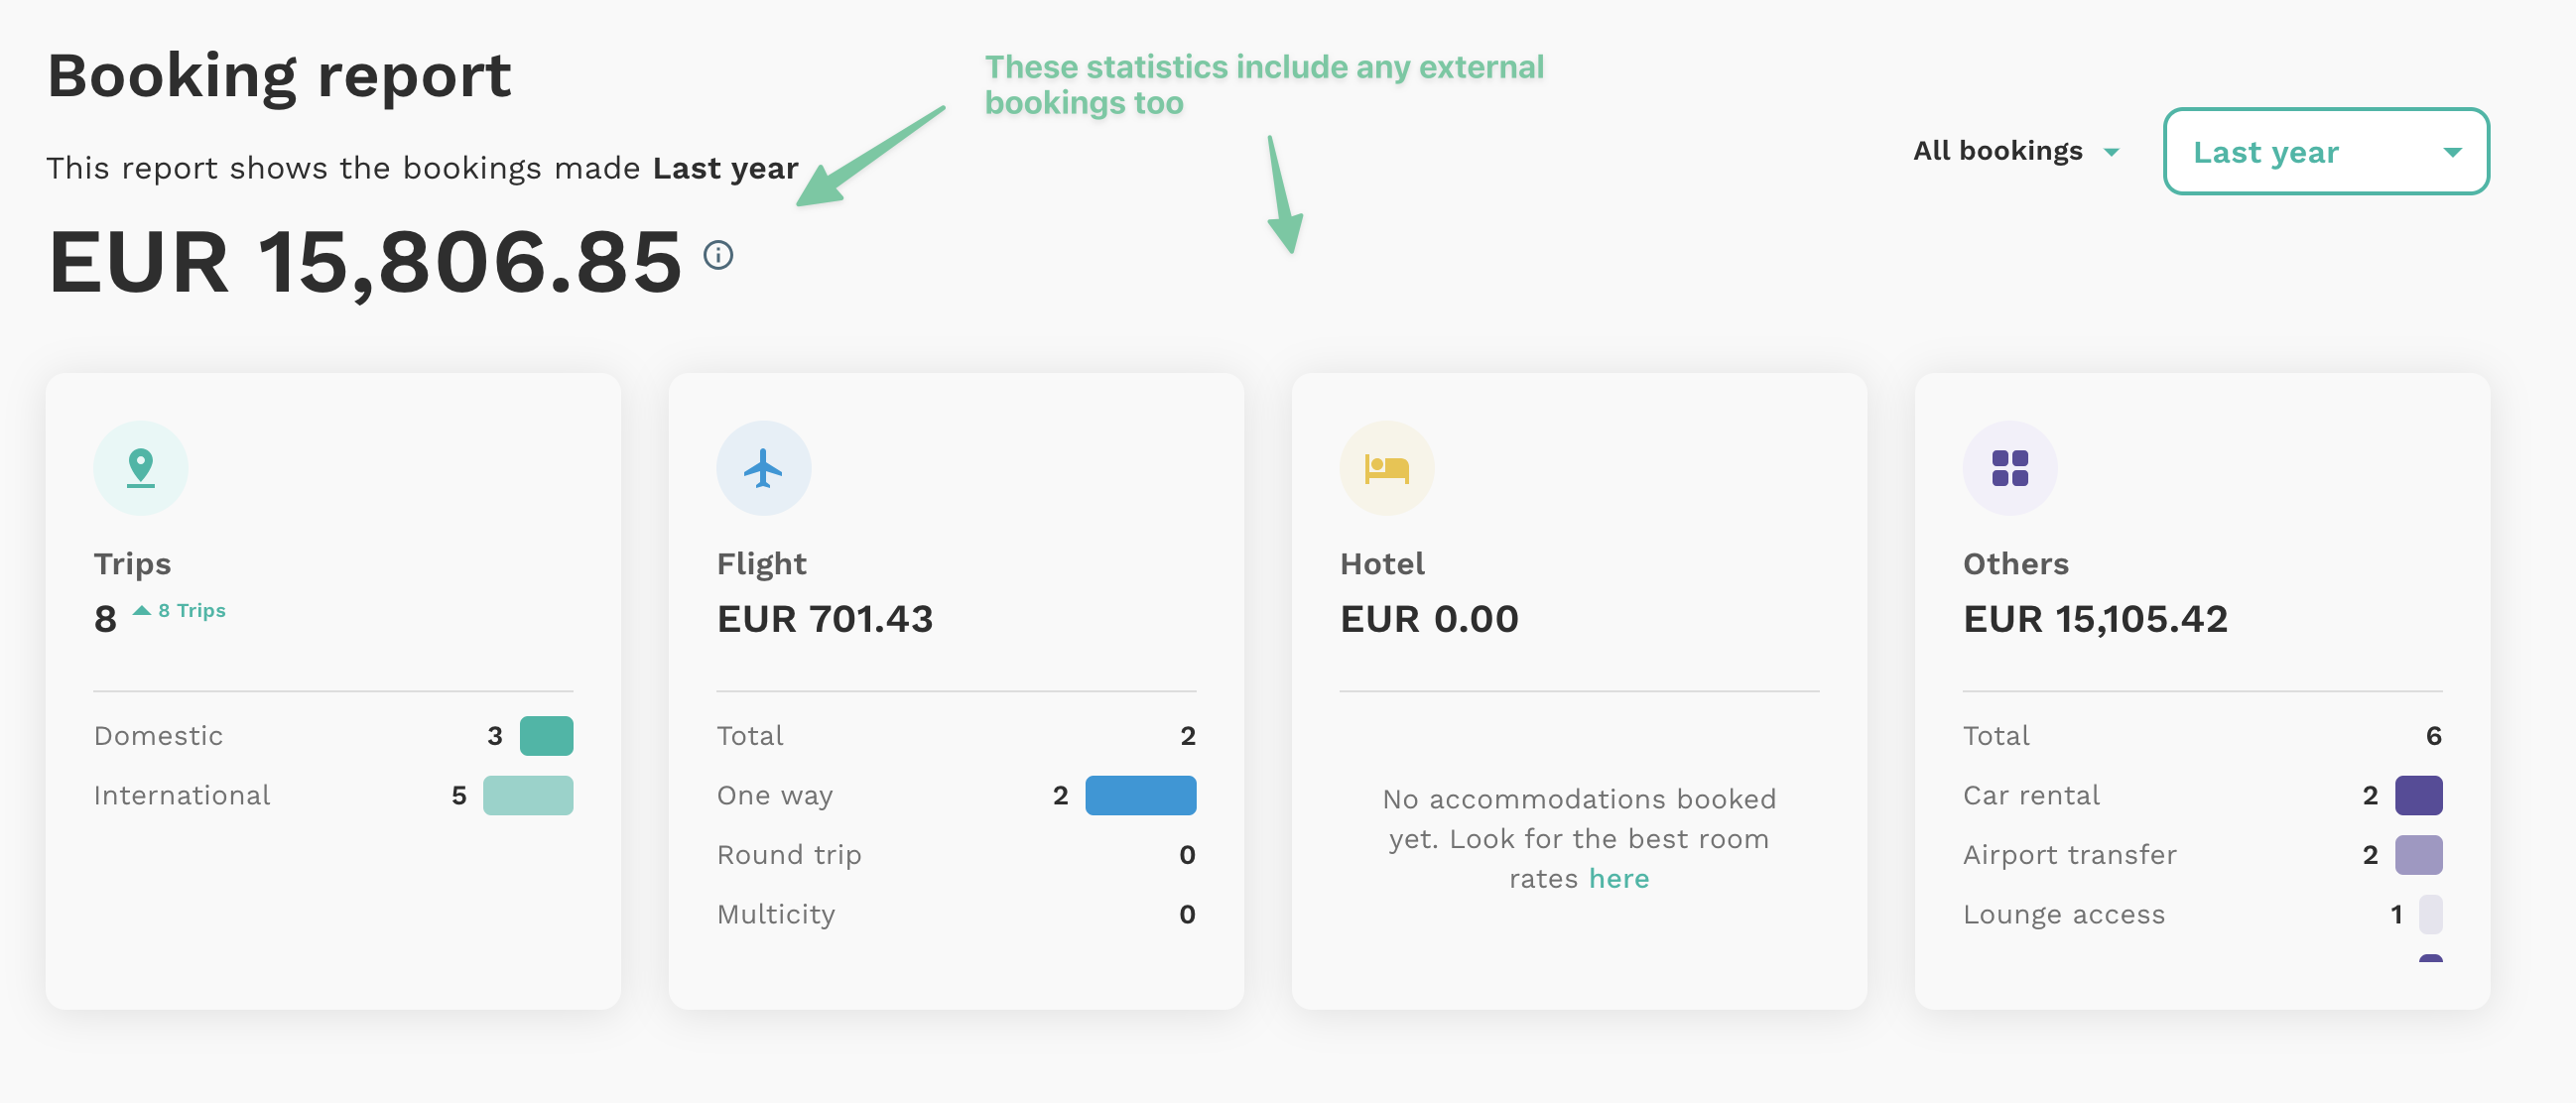Click the EUR 15,806.85 total amount
This screenshot has height=1103, width=2576.
pyautogui.click(x=365, y=262)
